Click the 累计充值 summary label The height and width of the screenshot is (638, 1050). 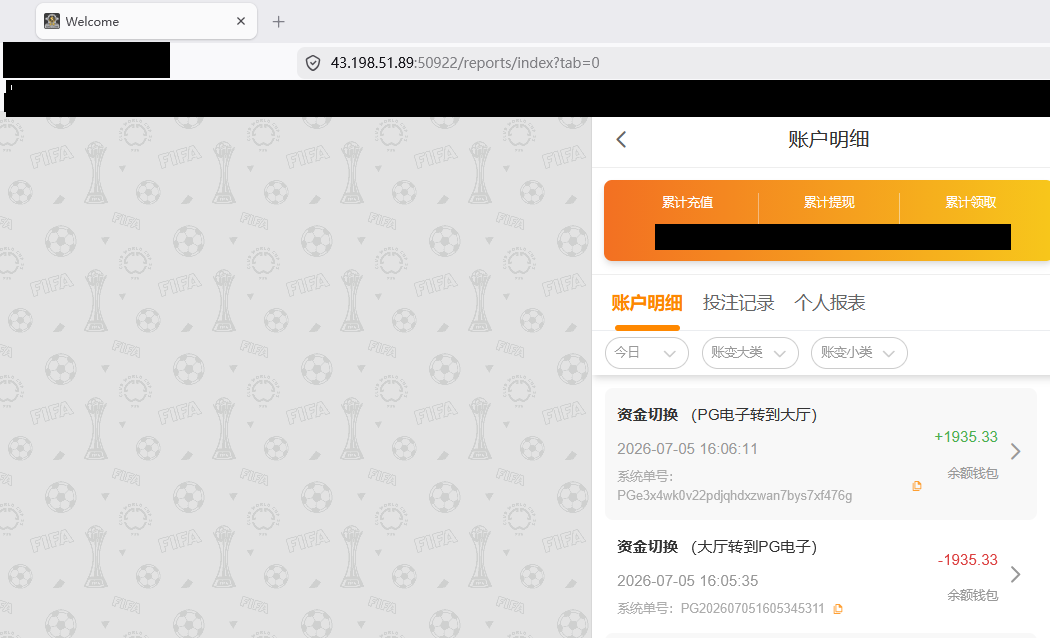[687, 202]
